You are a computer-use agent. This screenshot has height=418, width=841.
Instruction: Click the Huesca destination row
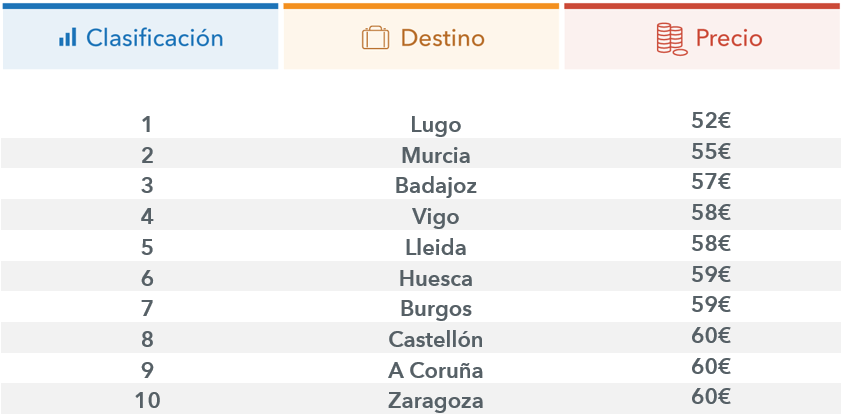click(436, 278)
